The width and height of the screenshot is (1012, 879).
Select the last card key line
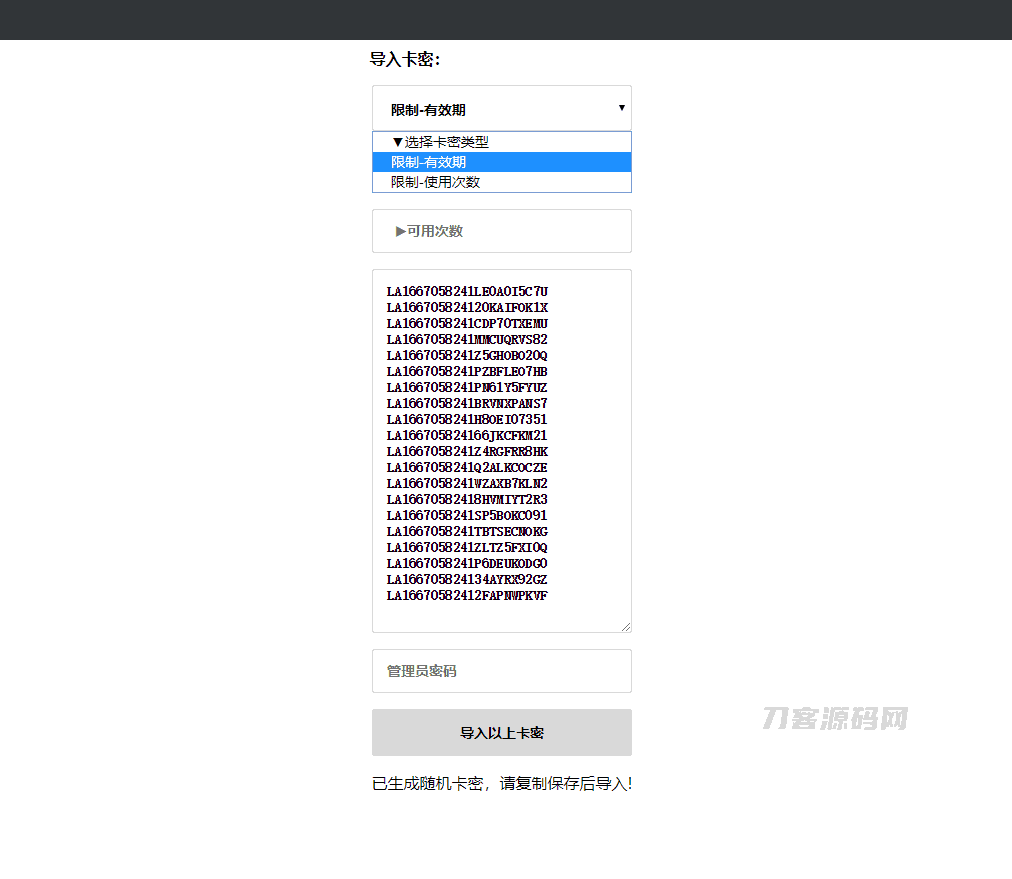pyautogui.click(x=466, y=595)
